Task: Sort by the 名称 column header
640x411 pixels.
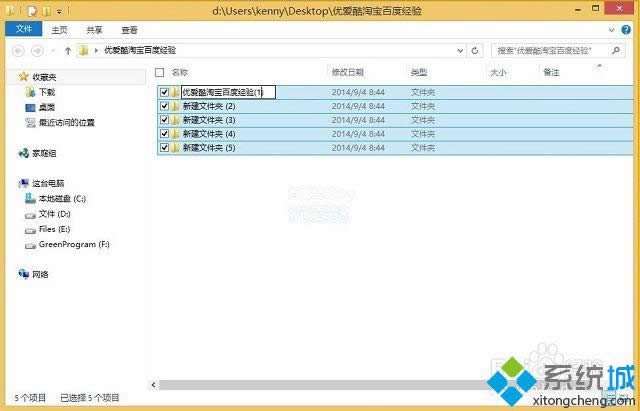Action: (180, 72)
